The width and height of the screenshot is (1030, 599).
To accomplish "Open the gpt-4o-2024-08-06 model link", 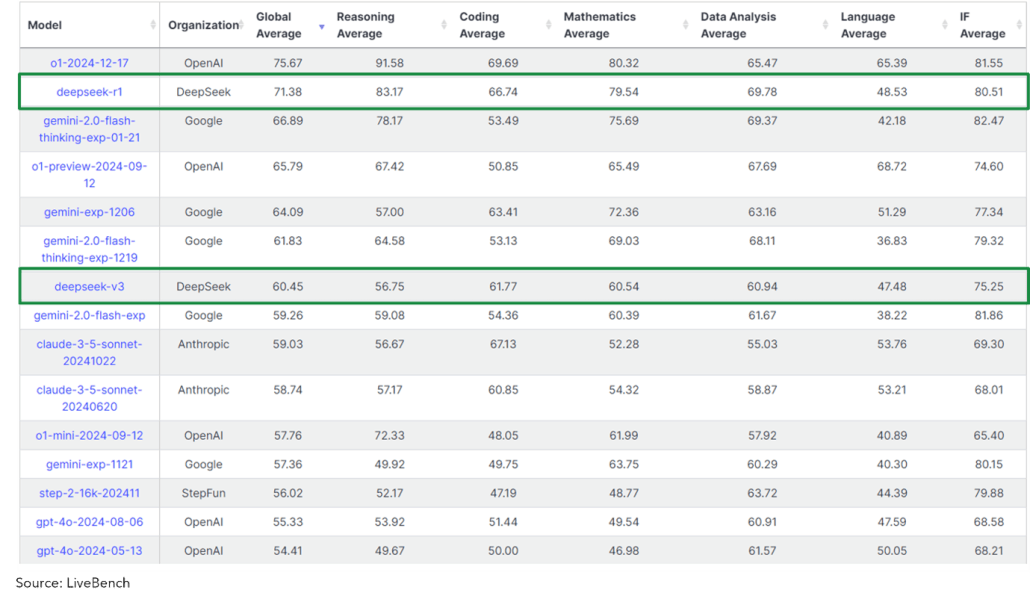I will pyautogui.click(x=89, y=522).
